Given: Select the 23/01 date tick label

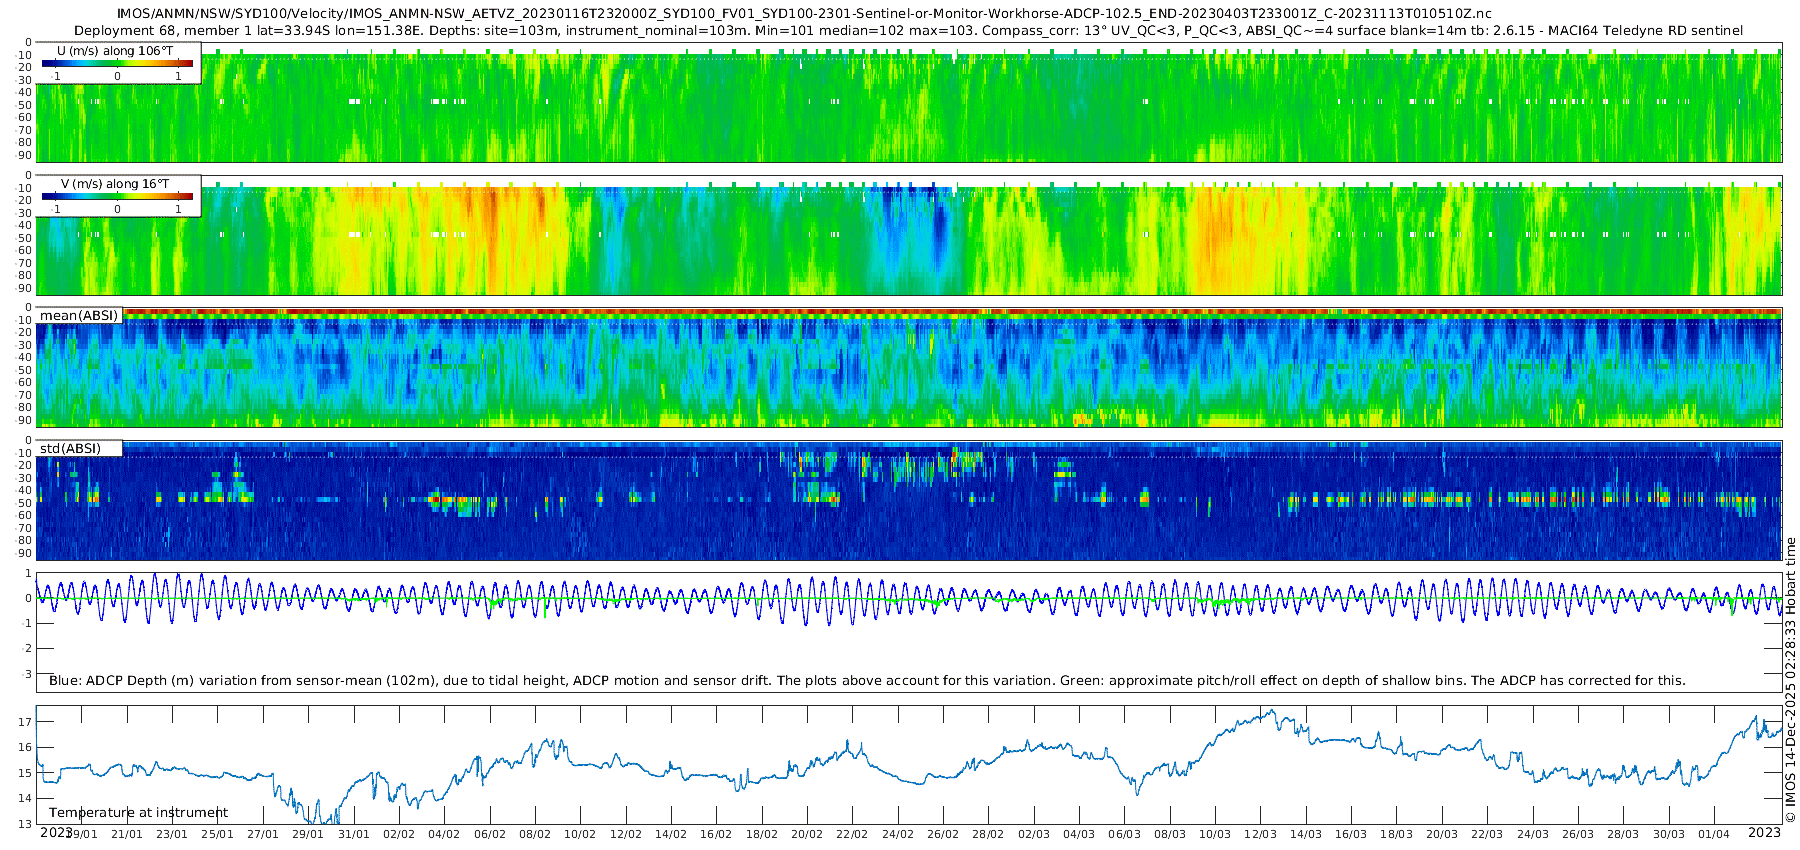Looking at the screenshot, I should point(171,834).
